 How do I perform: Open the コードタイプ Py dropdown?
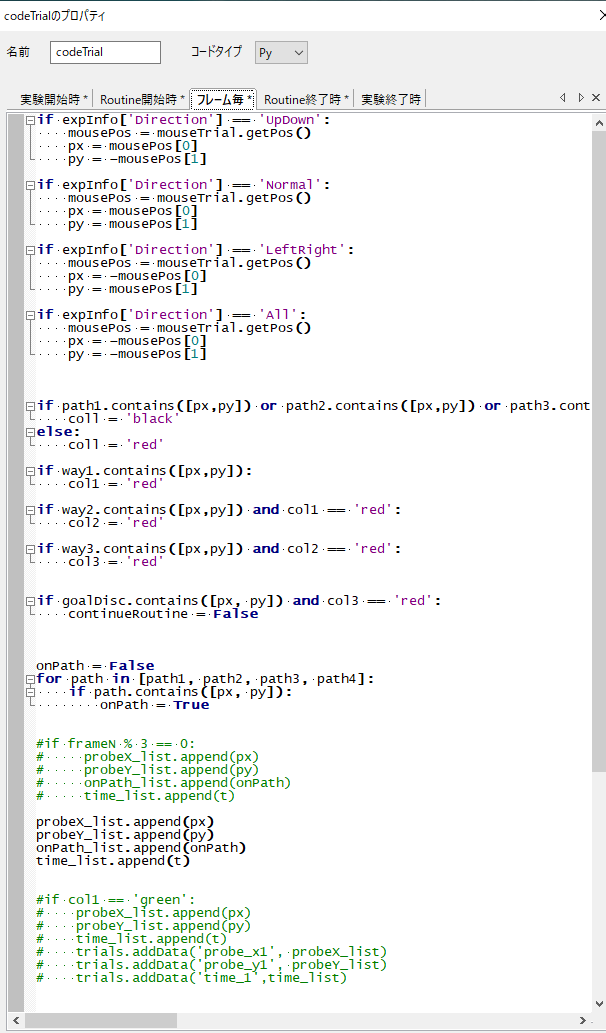click(x=280, y=52)
